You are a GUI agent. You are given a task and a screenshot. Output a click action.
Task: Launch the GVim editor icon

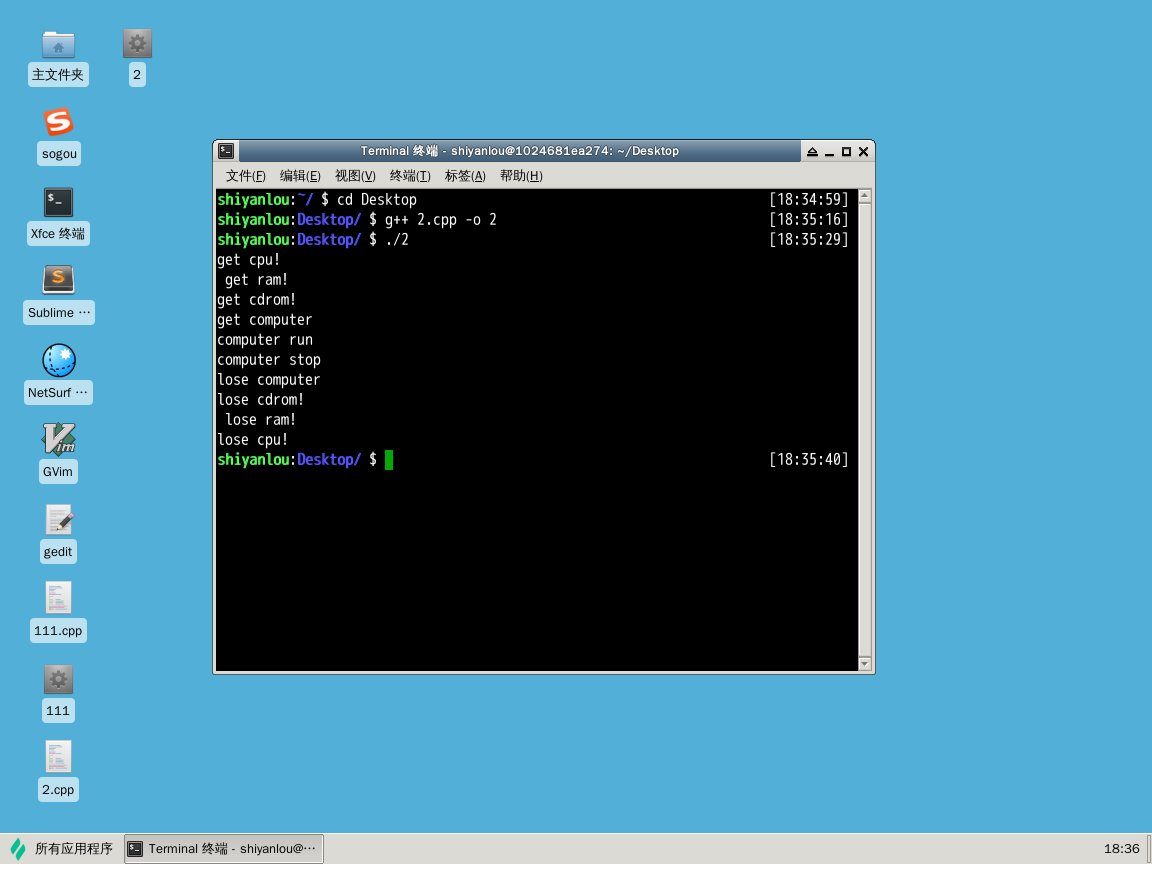coord(58,440)
